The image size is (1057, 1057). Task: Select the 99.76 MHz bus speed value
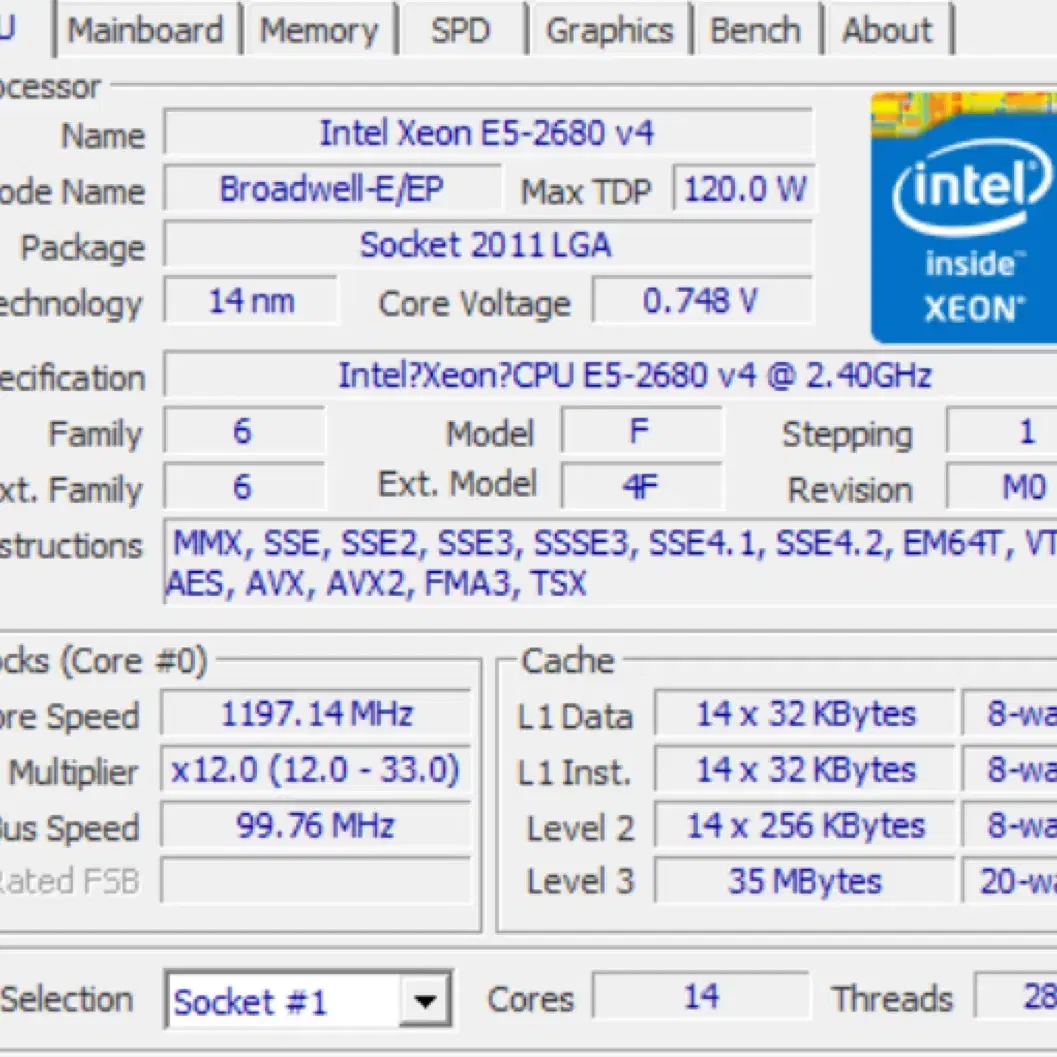(316, 825)
